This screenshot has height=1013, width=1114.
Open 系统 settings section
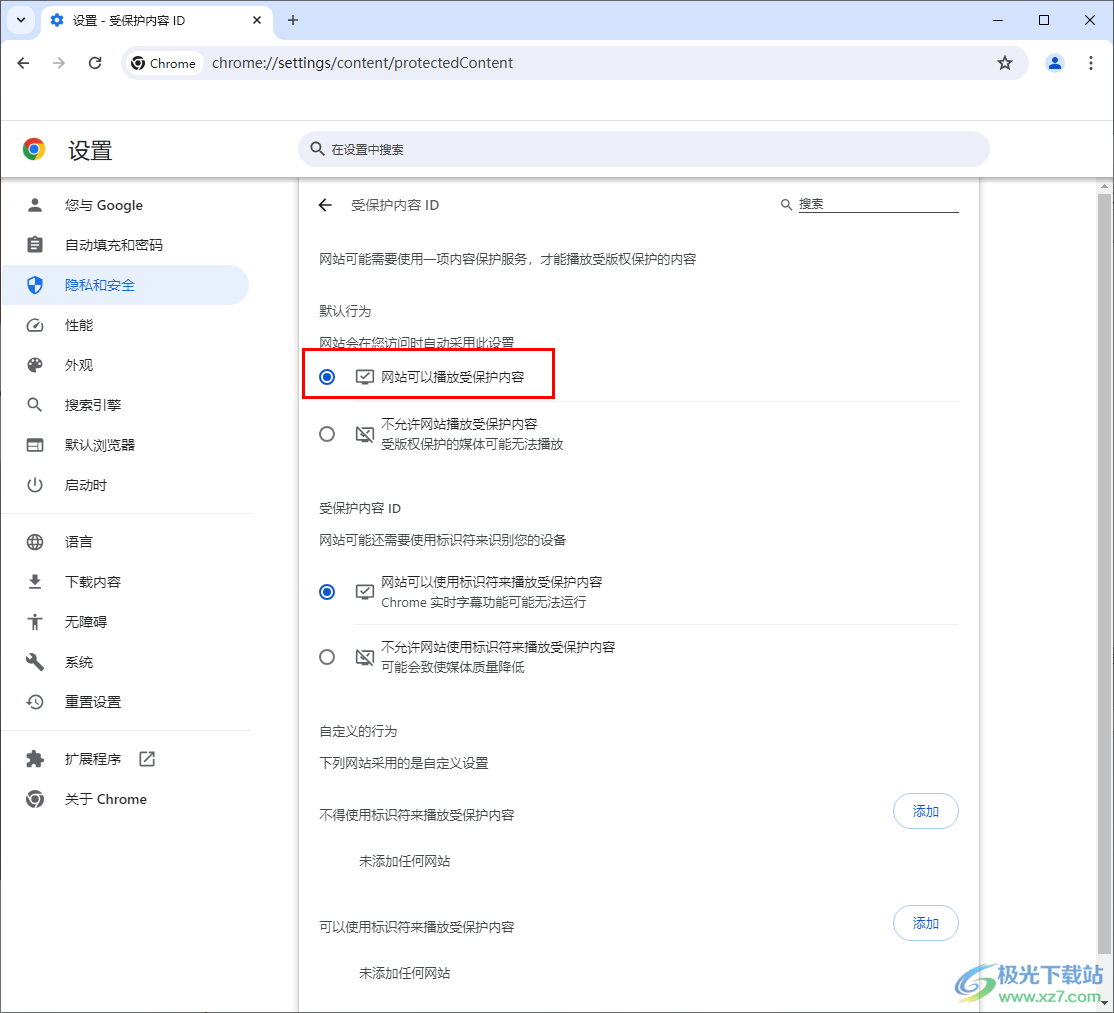coord(125,662)
